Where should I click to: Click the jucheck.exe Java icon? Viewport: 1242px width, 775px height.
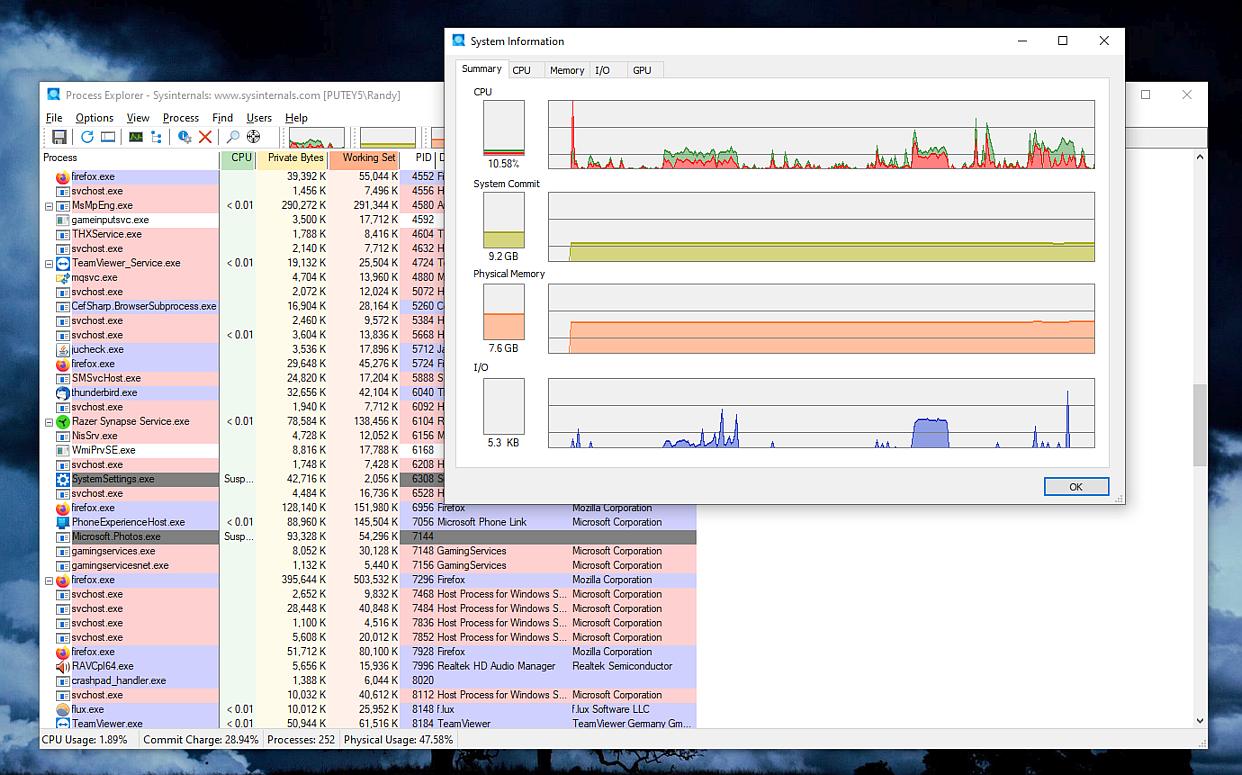62,350
